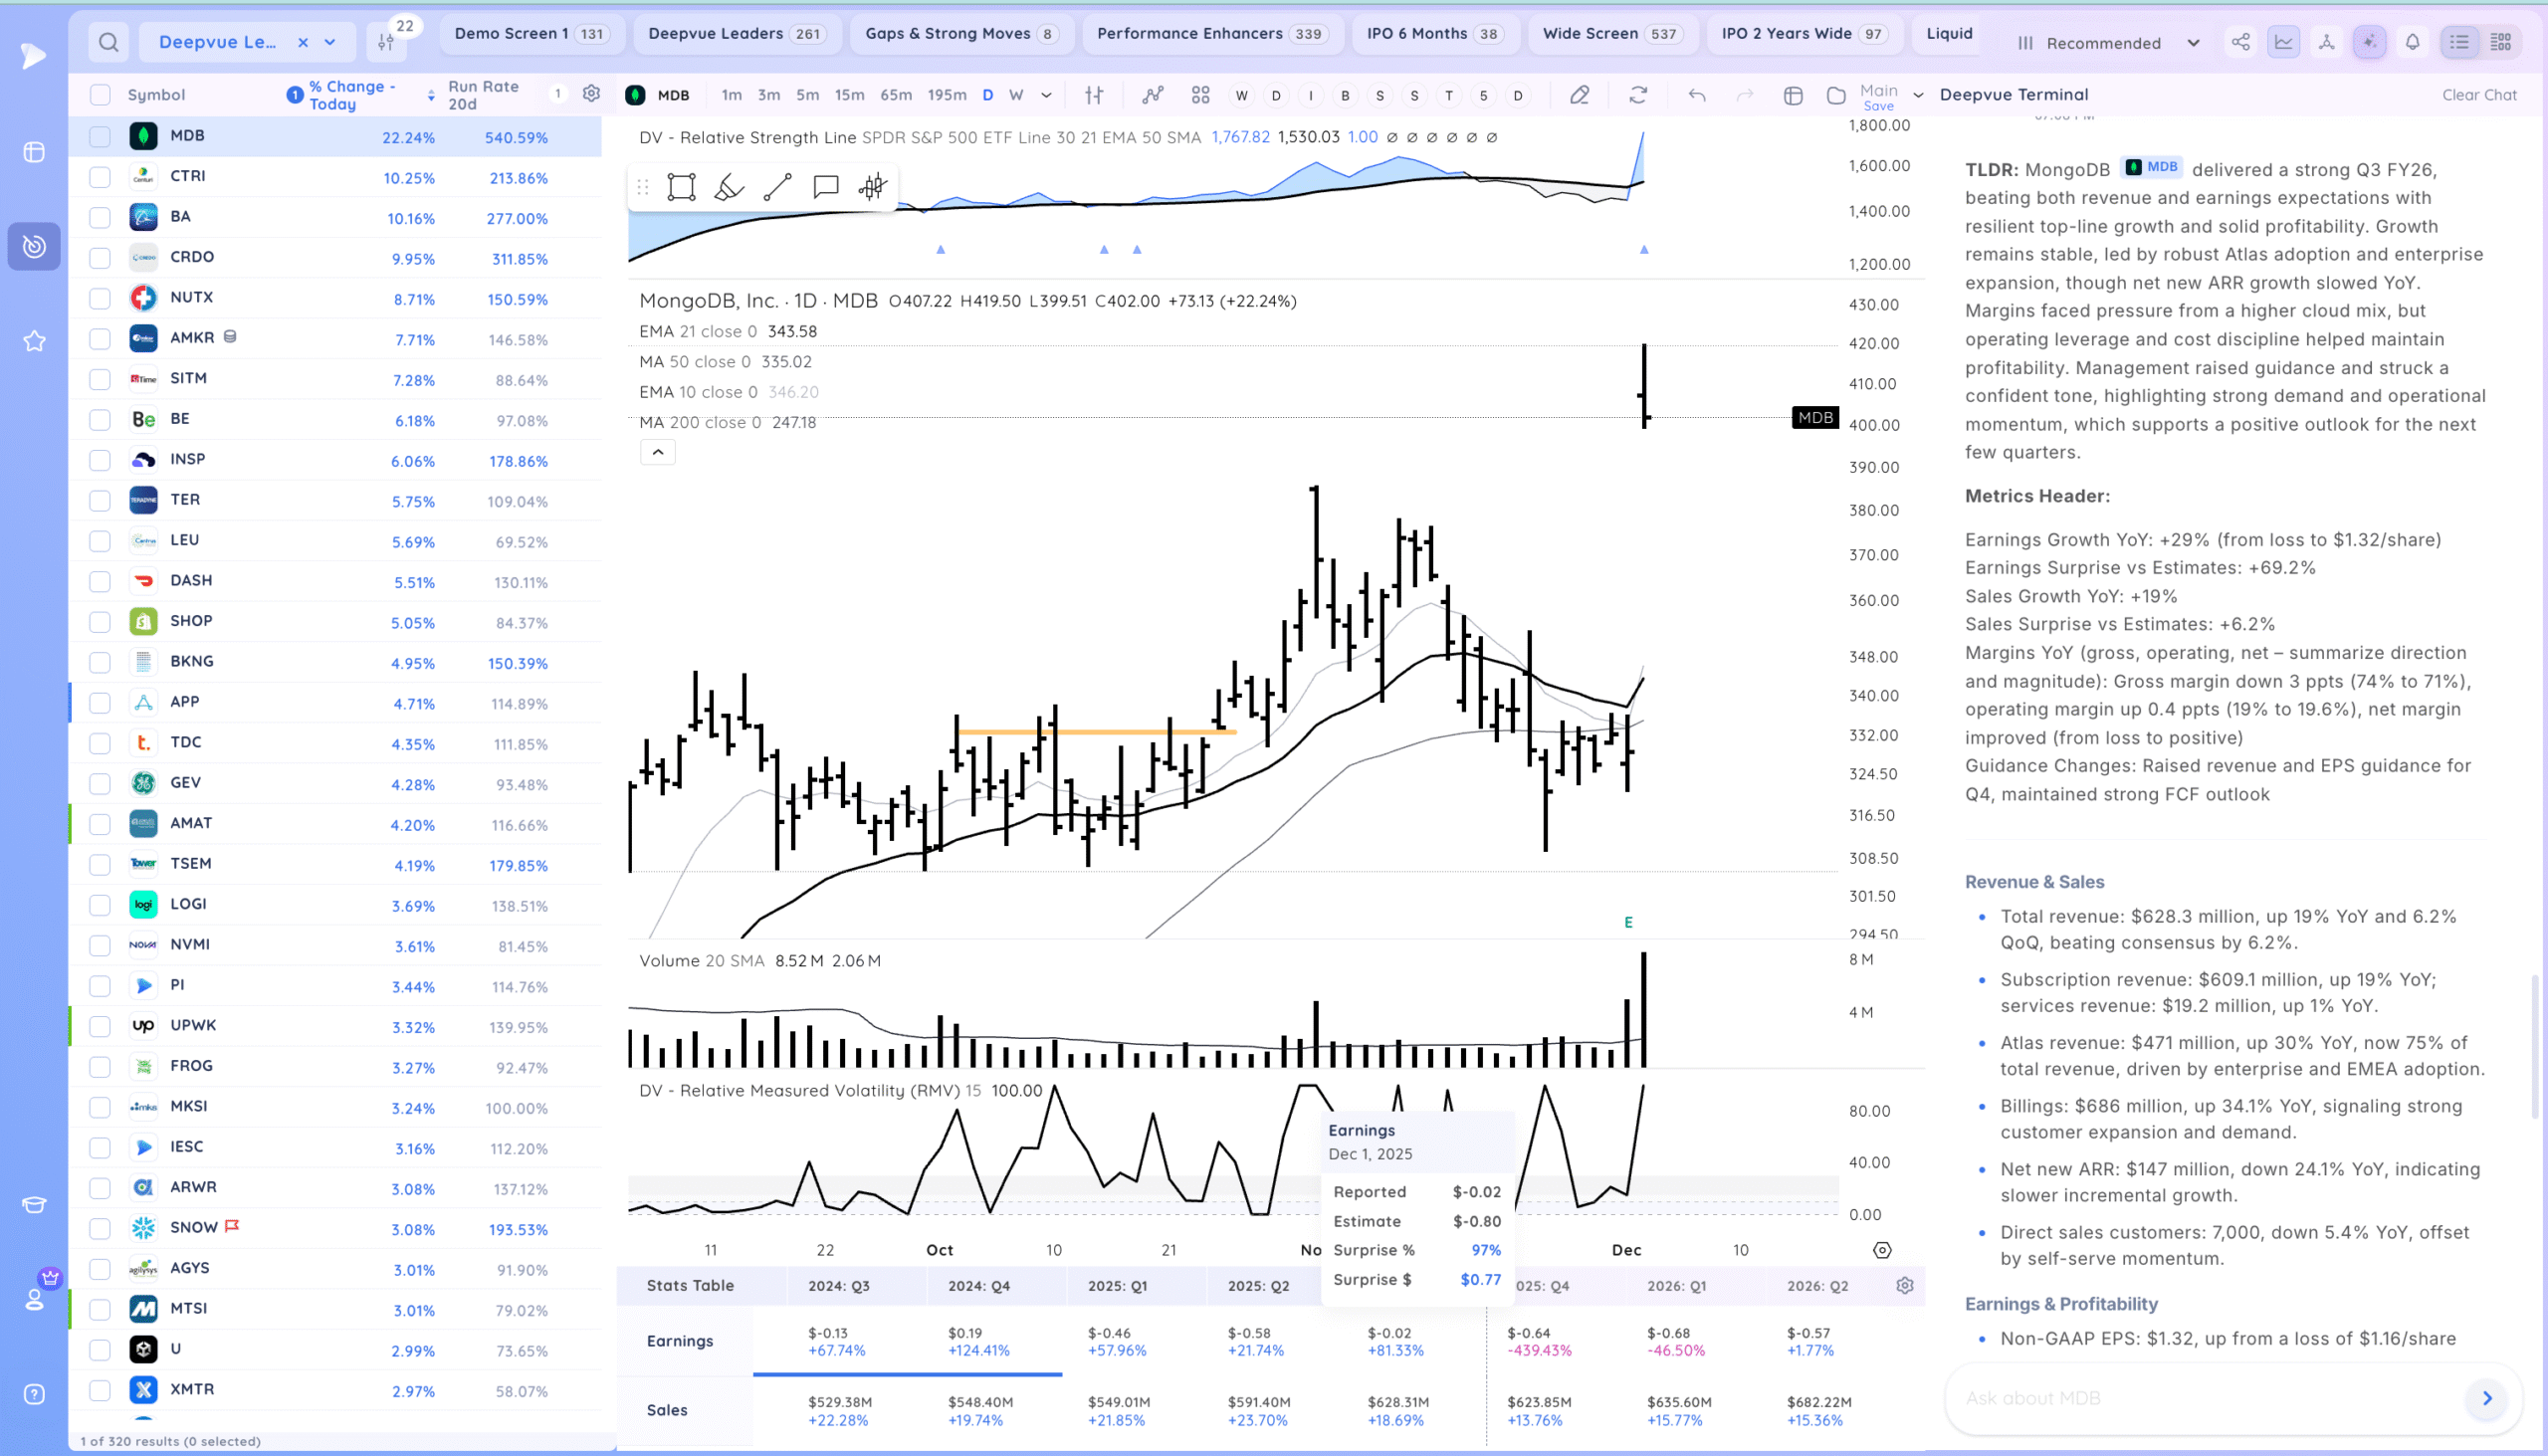Open the alerts bell icon
This screenshot has height=1456, width=2548.
(2412, 42)
